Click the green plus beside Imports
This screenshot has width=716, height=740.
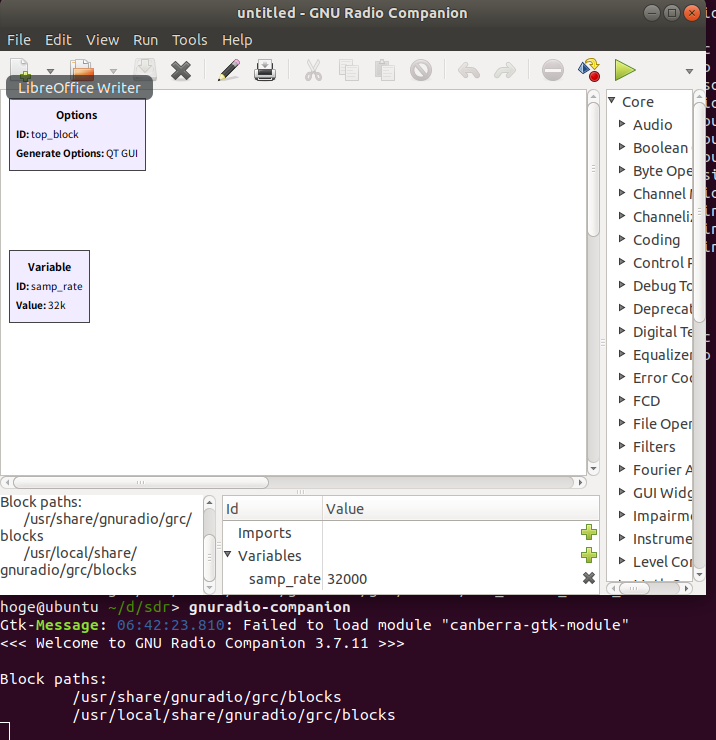[589, 532]
